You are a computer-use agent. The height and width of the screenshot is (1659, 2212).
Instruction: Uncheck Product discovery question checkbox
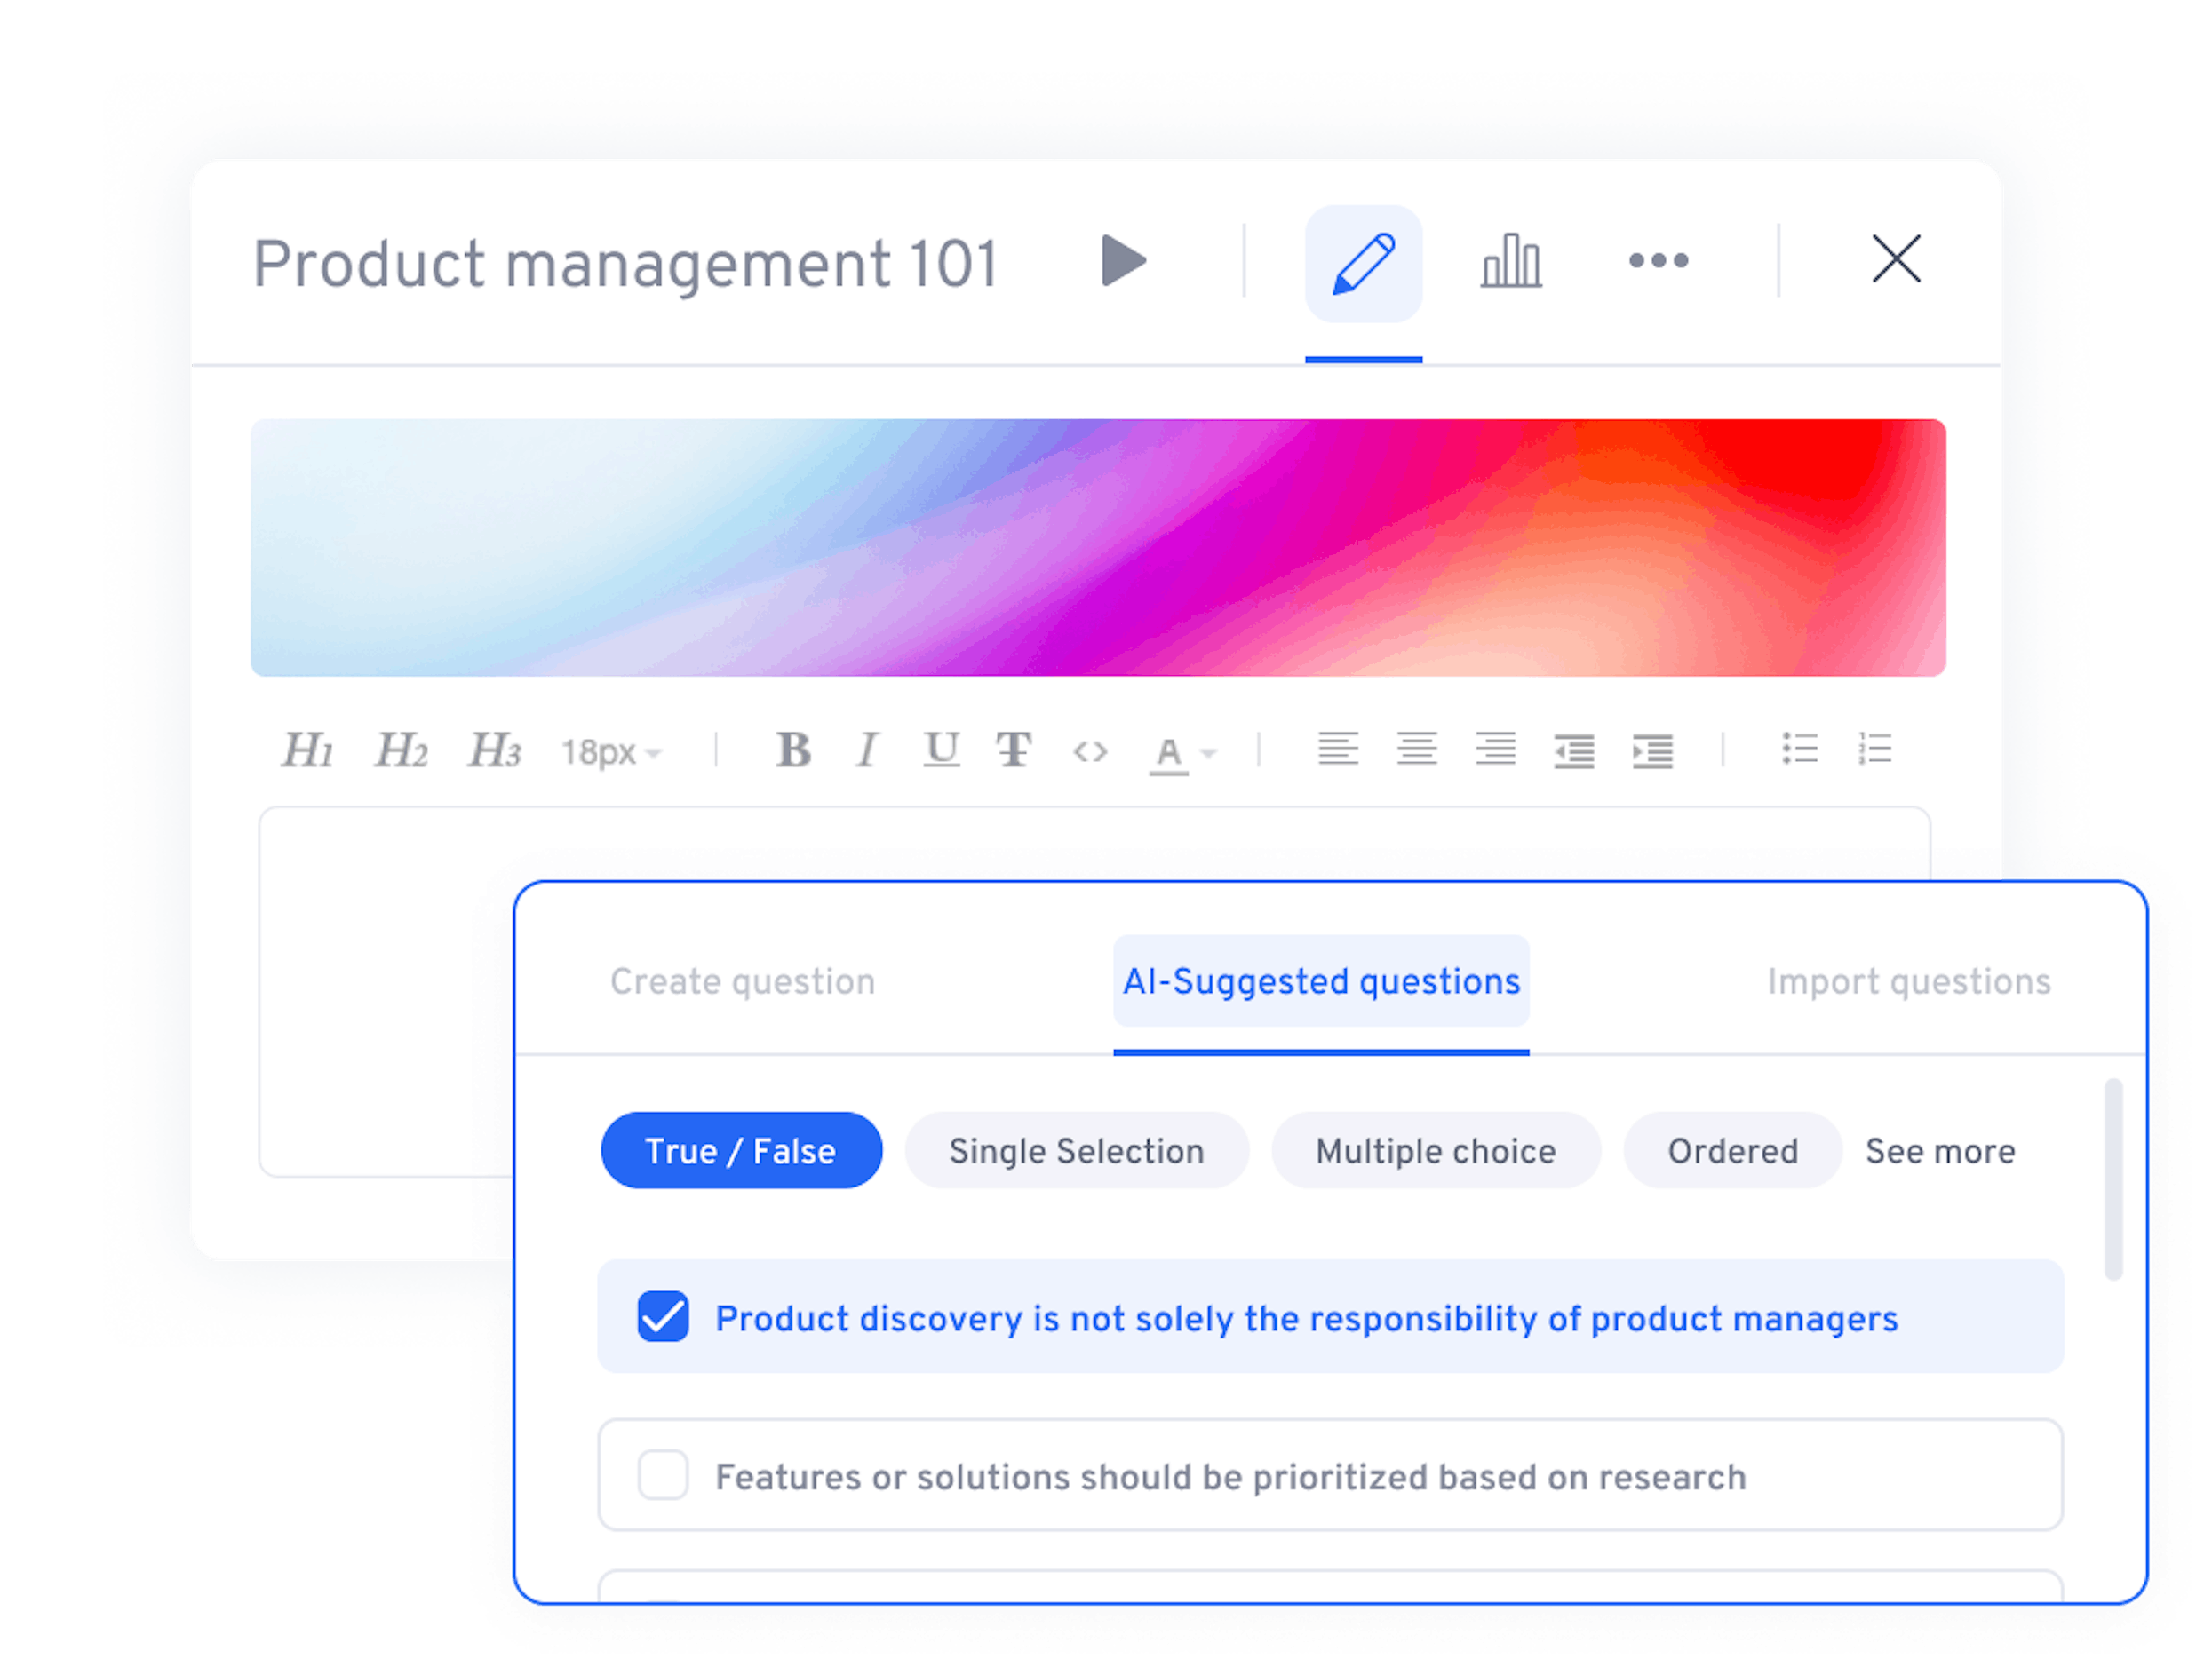point(663,1316)
